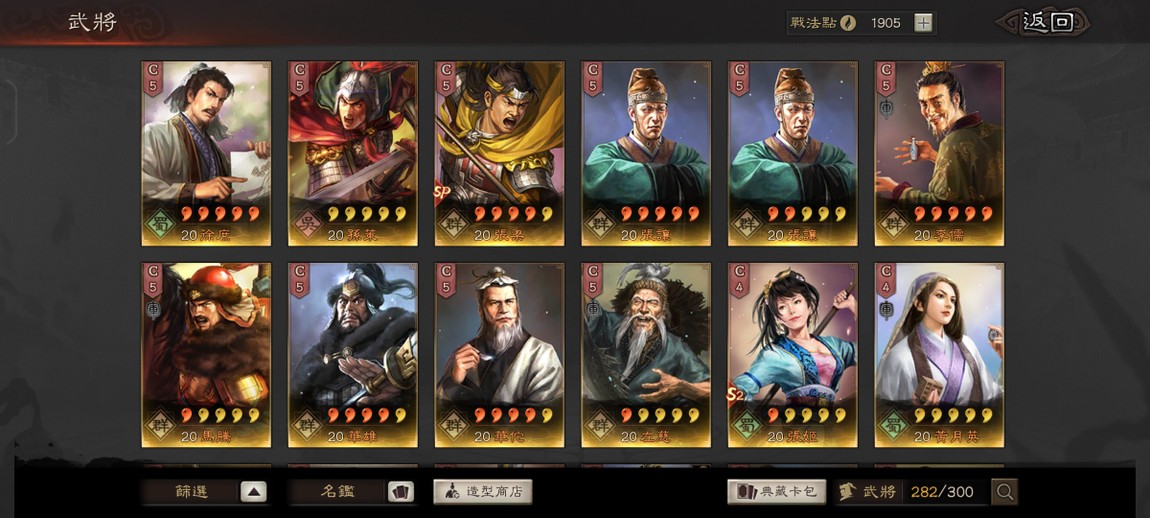
Task: Expand the 篩選 filter arrow
Action: pyautogui.click(x=253, y=492)
